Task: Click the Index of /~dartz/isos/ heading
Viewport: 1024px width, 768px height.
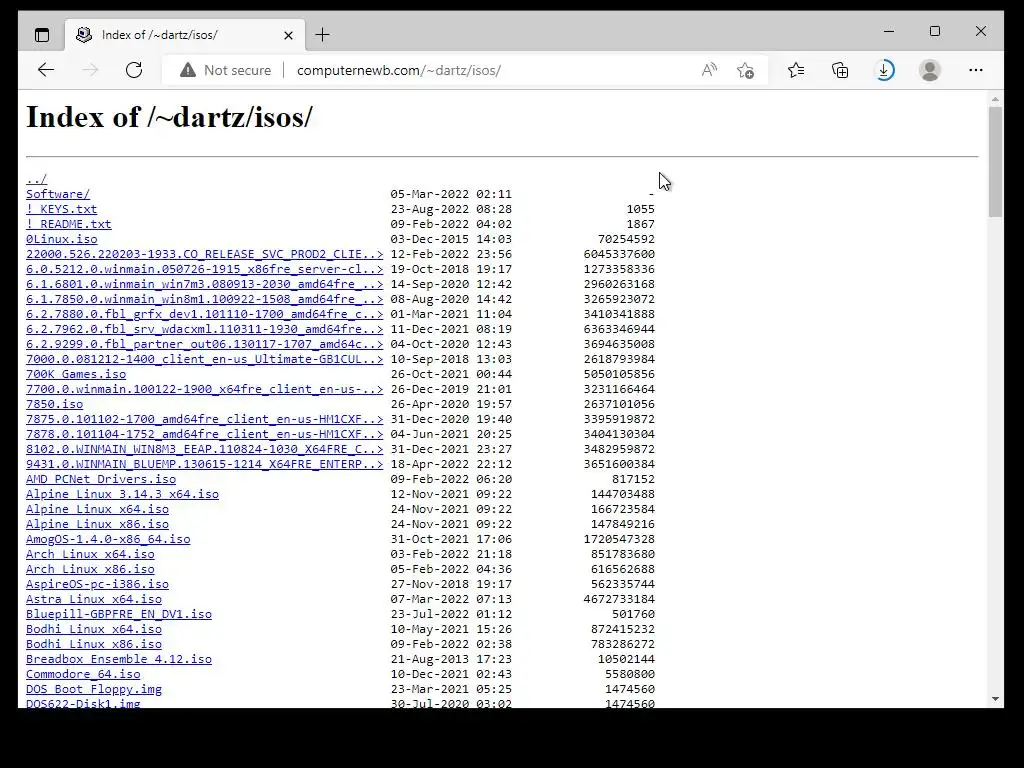Action: pos(169,118)
